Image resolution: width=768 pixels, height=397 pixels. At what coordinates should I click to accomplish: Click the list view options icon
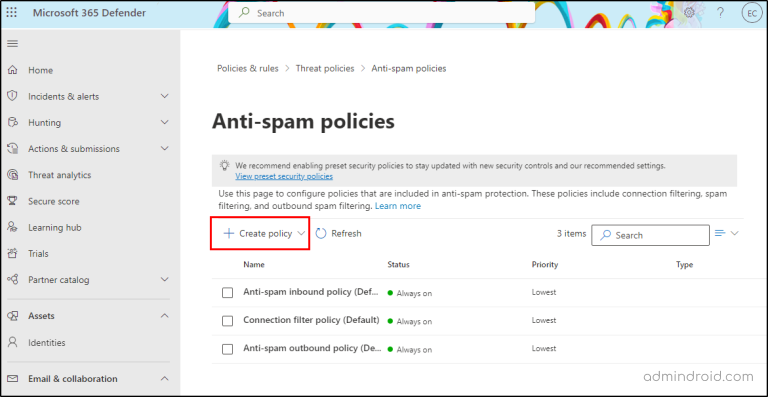[720, 233]
